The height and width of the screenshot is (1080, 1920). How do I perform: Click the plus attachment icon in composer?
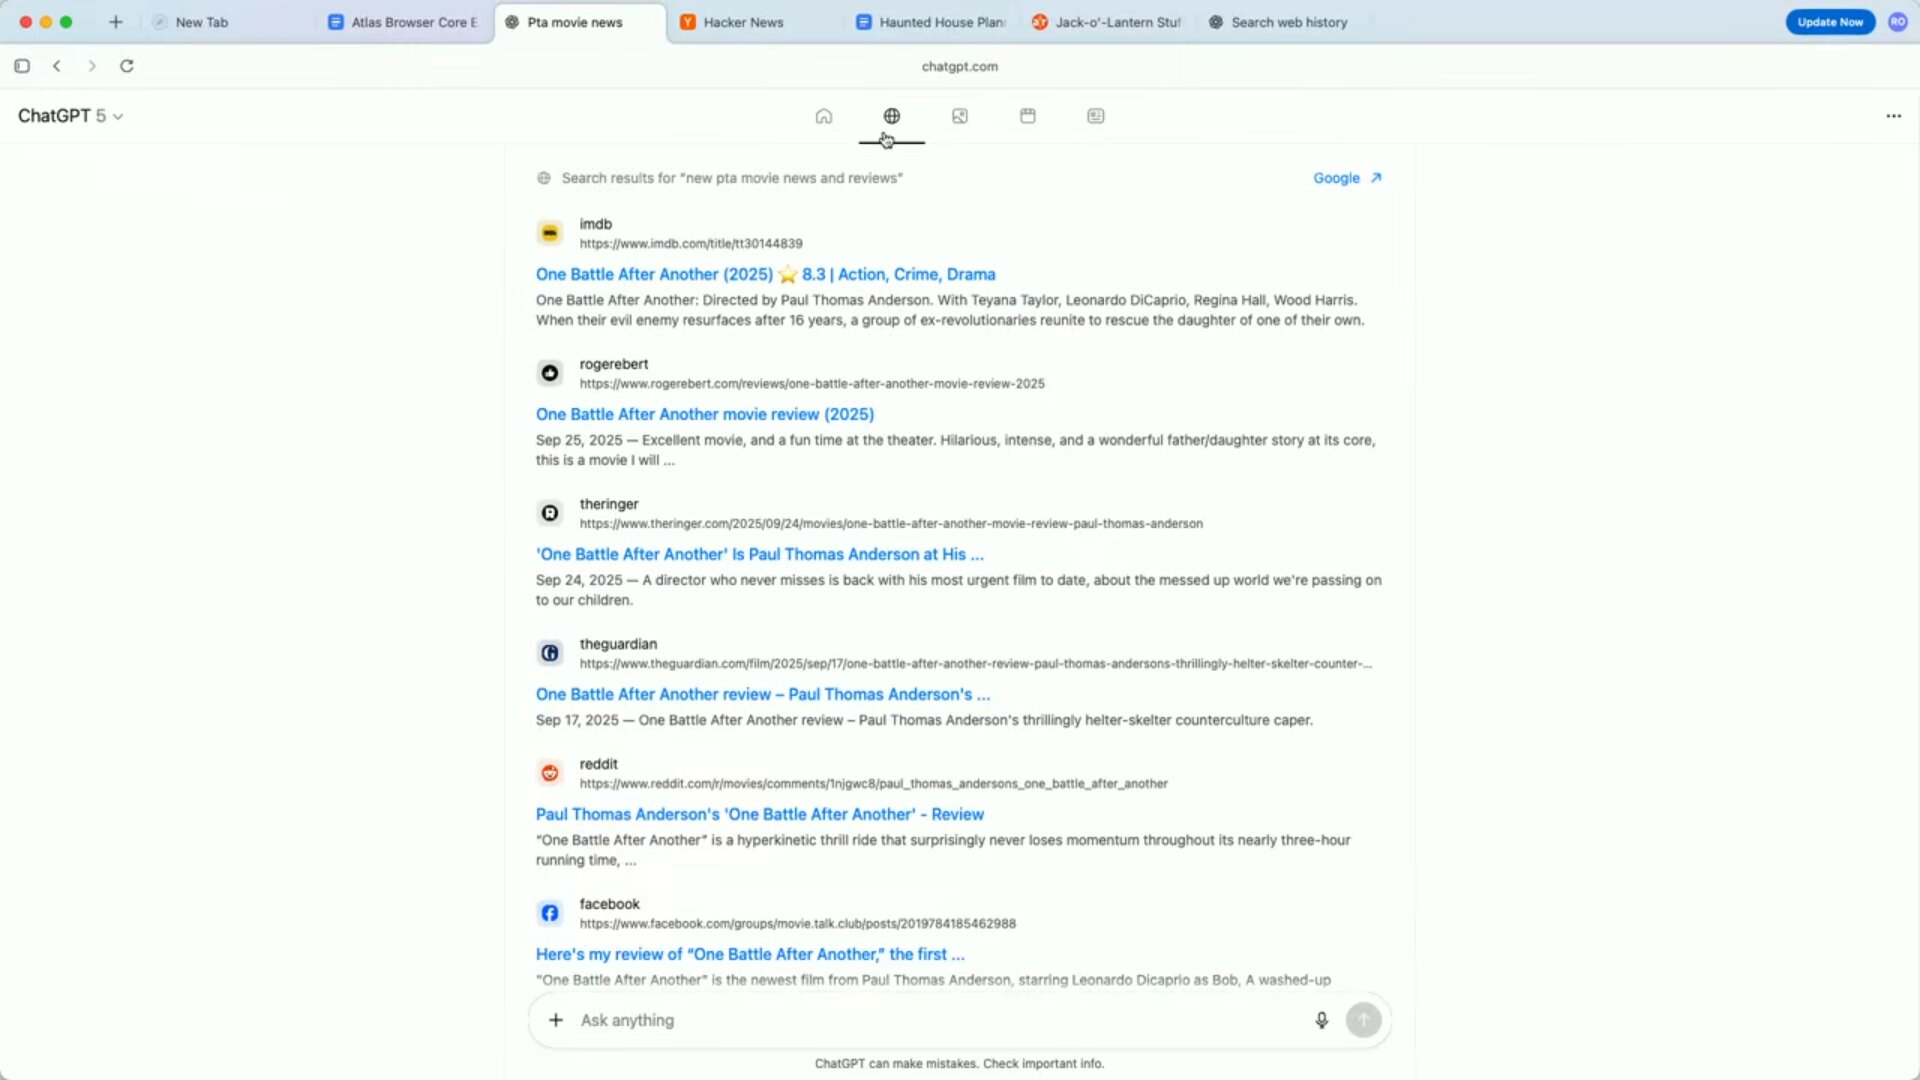(x=556, y=1020)
